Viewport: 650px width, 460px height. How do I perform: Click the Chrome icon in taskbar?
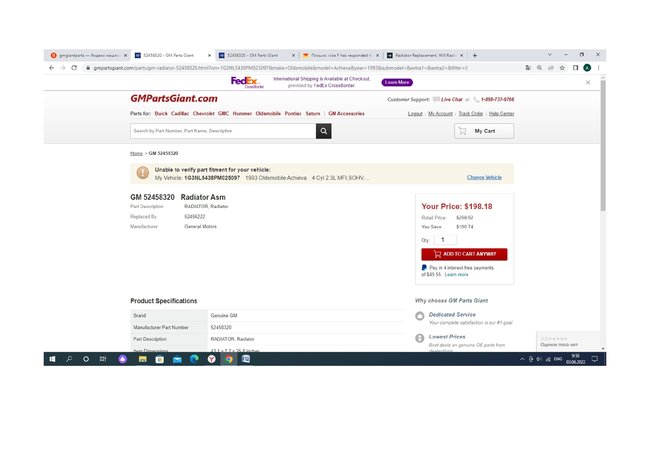pos(229,359)
